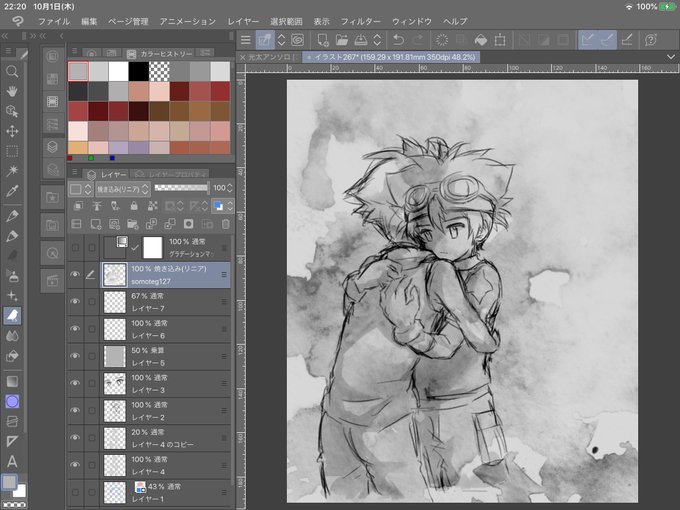The width and height of the screenshot is (680, 510).
Task: Hide レイヤー 4 with eye icon
Action: [75, 465]
